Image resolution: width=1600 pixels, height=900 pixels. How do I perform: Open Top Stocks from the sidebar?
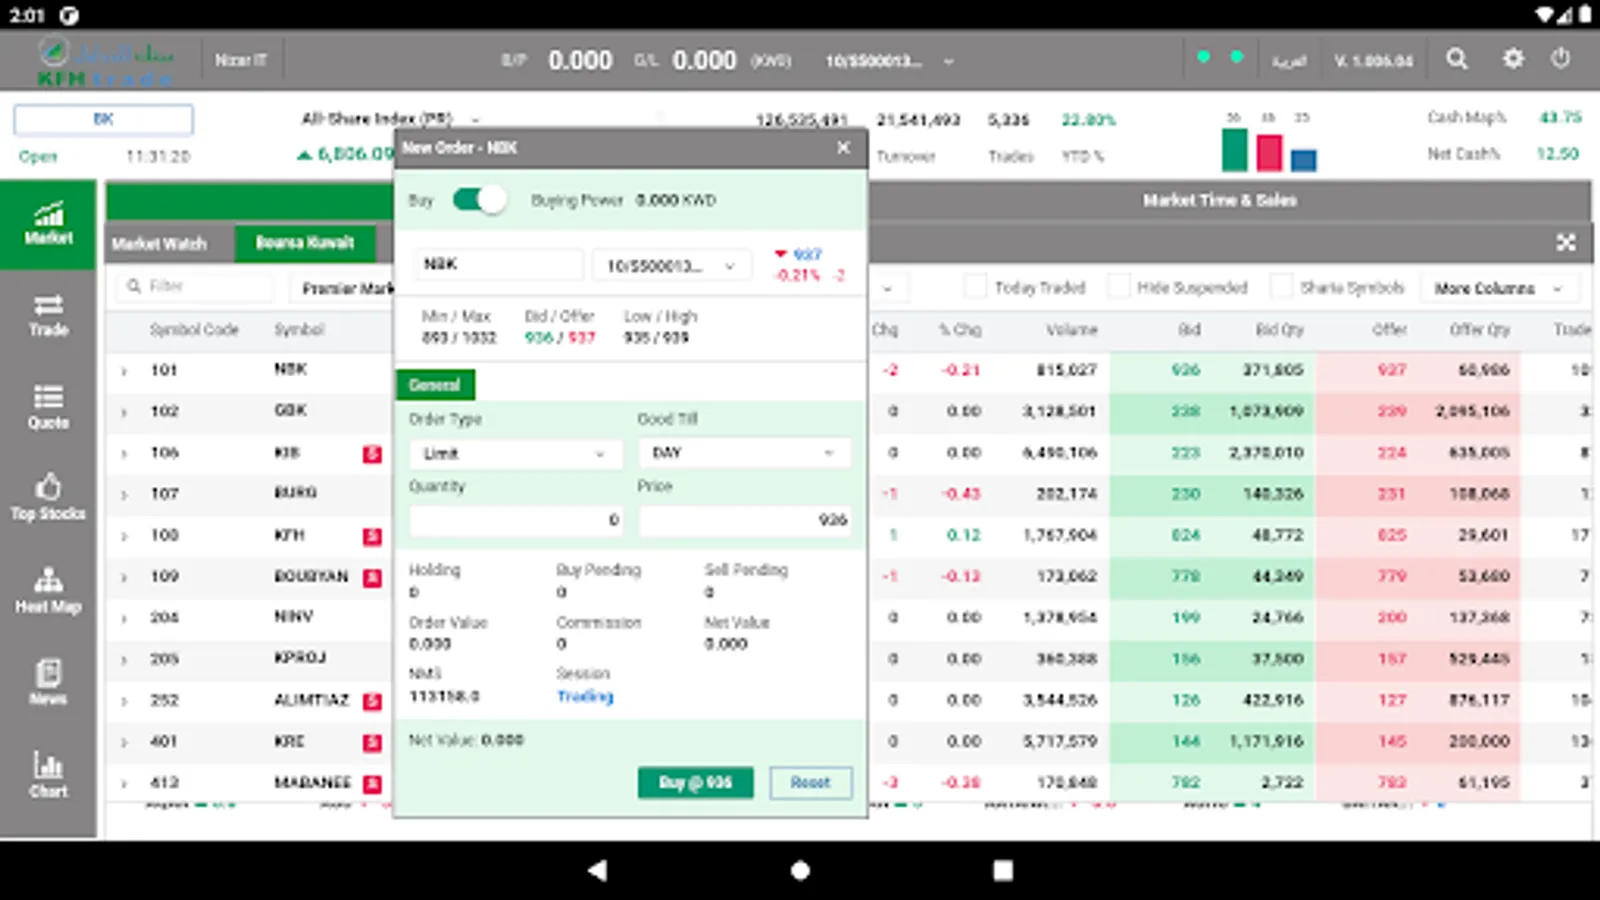[48, 498]
